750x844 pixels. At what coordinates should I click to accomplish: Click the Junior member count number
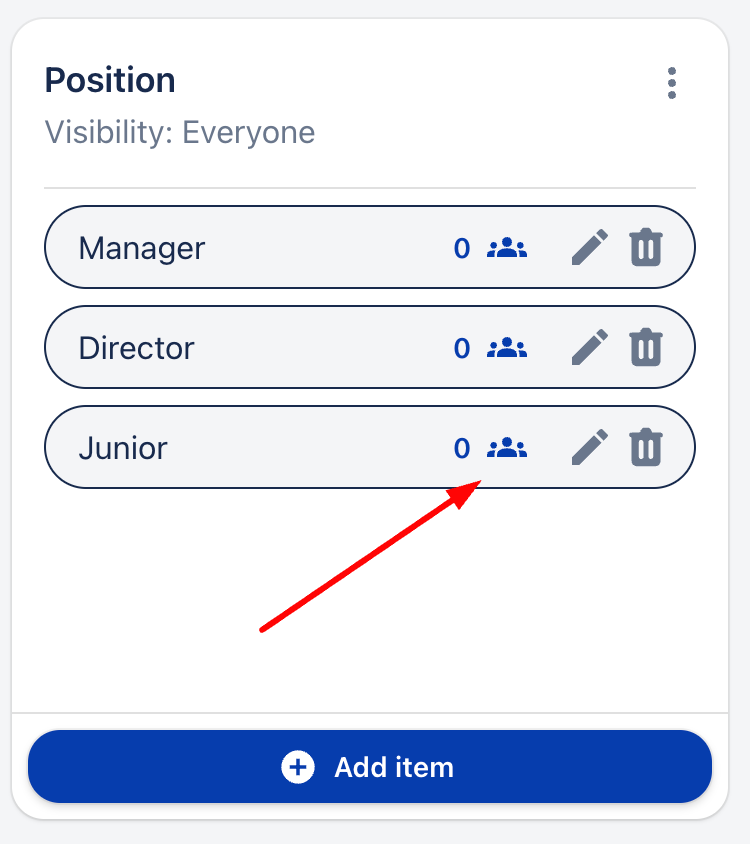tap(462, 448)
